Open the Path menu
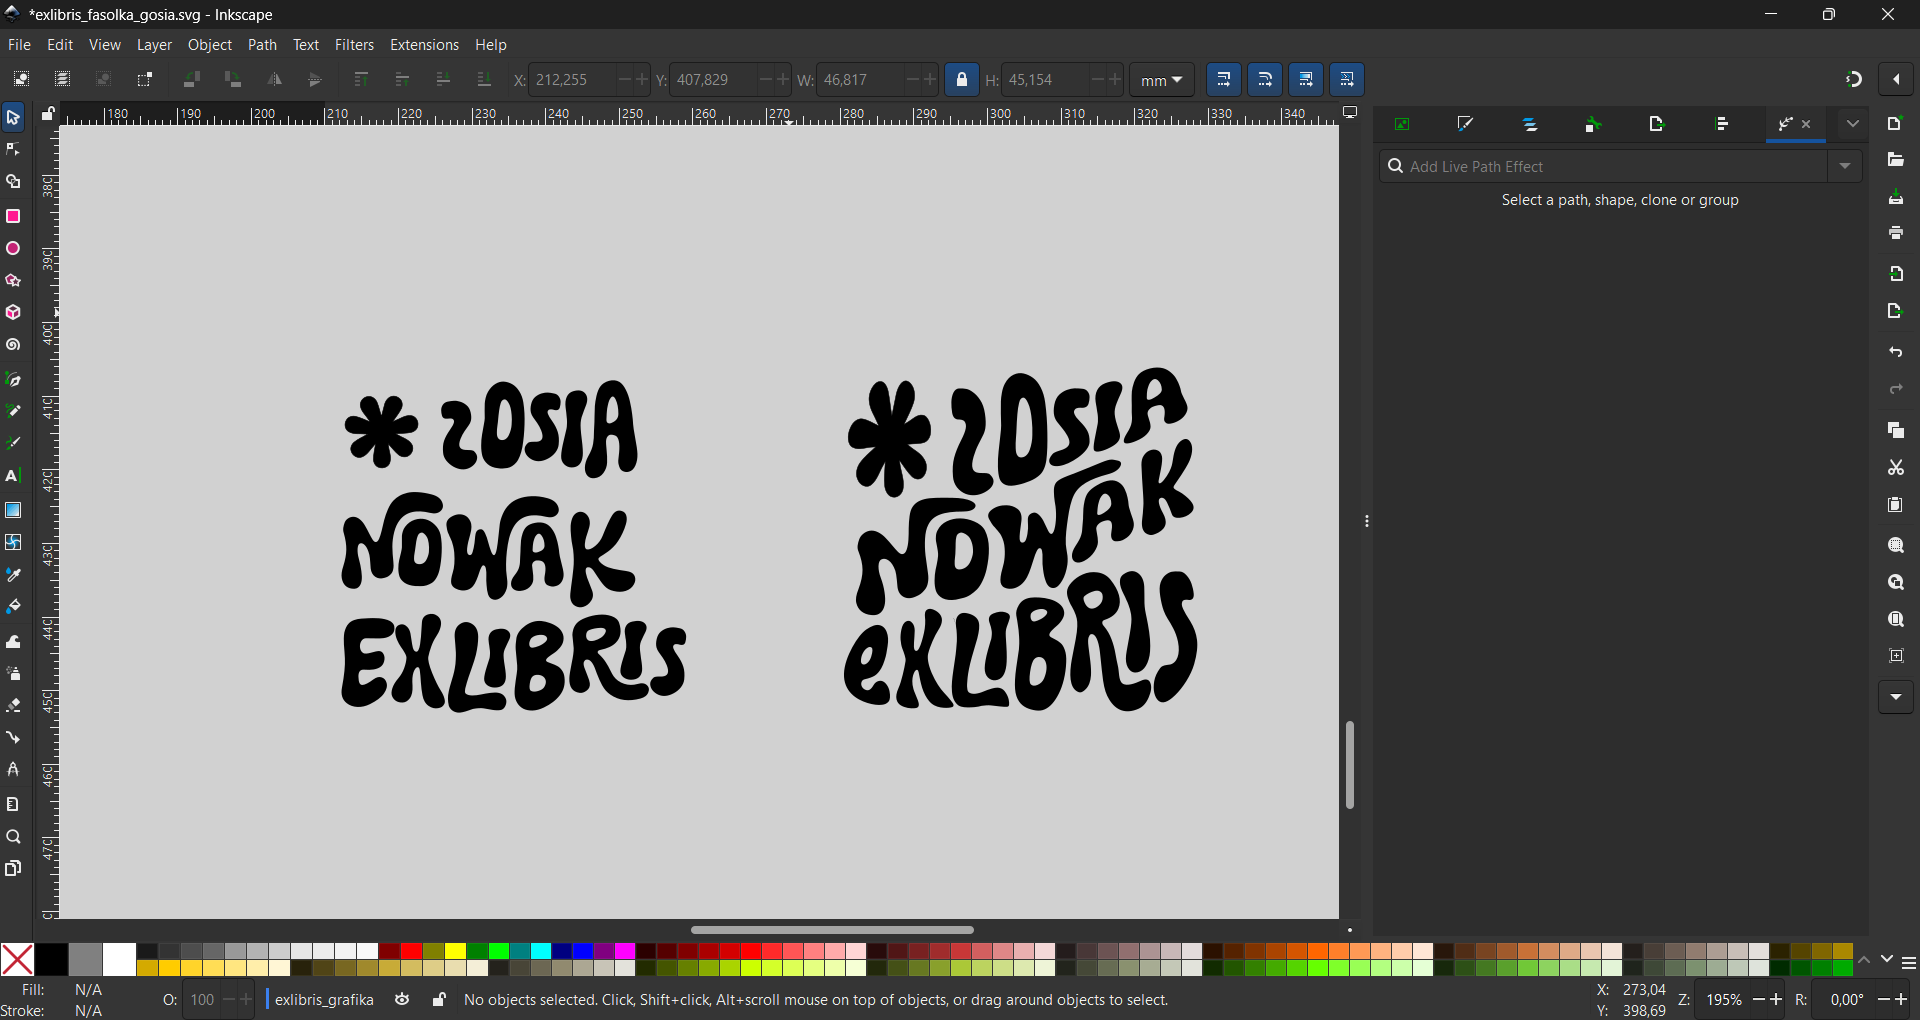This screenshot has width=1920, height=1020. coord(262,45)
